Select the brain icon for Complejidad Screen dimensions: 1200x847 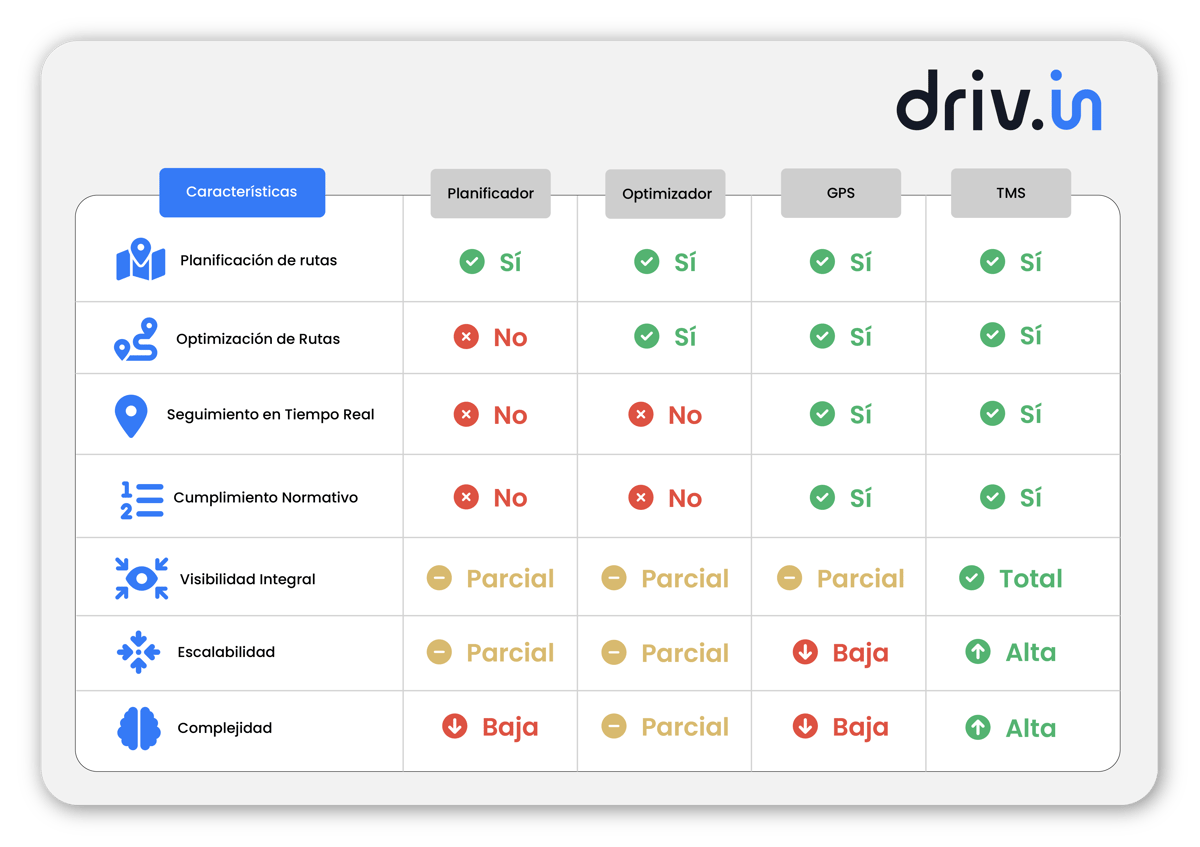coord(142,728)
